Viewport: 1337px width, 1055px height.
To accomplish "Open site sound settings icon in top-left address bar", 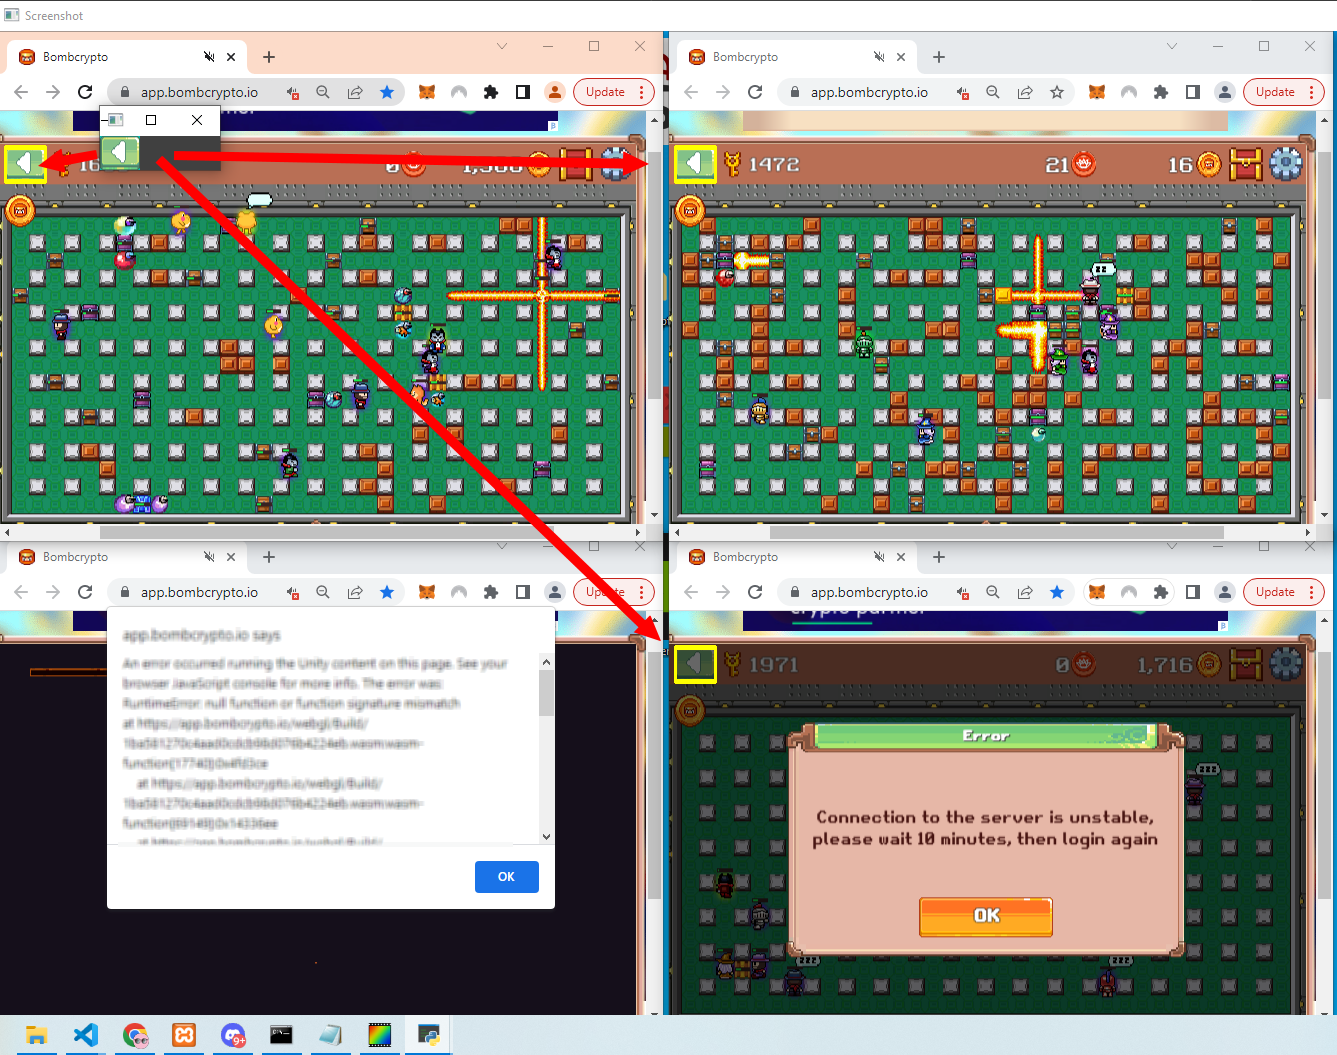I will click(x=292, y=92).
